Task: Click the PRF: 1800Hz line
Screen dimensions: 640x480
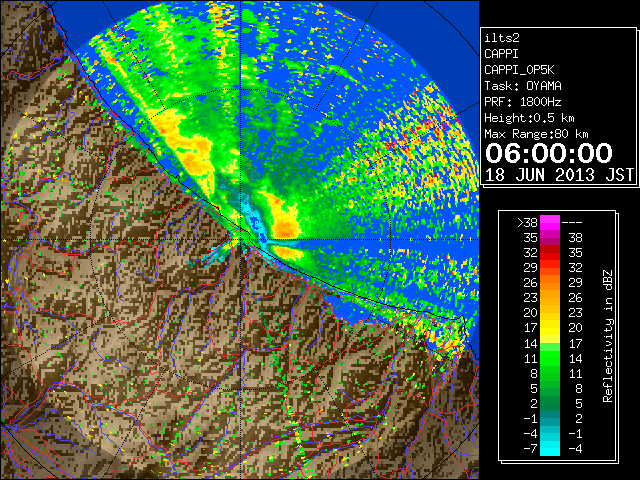Action: pyautogui.click(x=523, y=102)
